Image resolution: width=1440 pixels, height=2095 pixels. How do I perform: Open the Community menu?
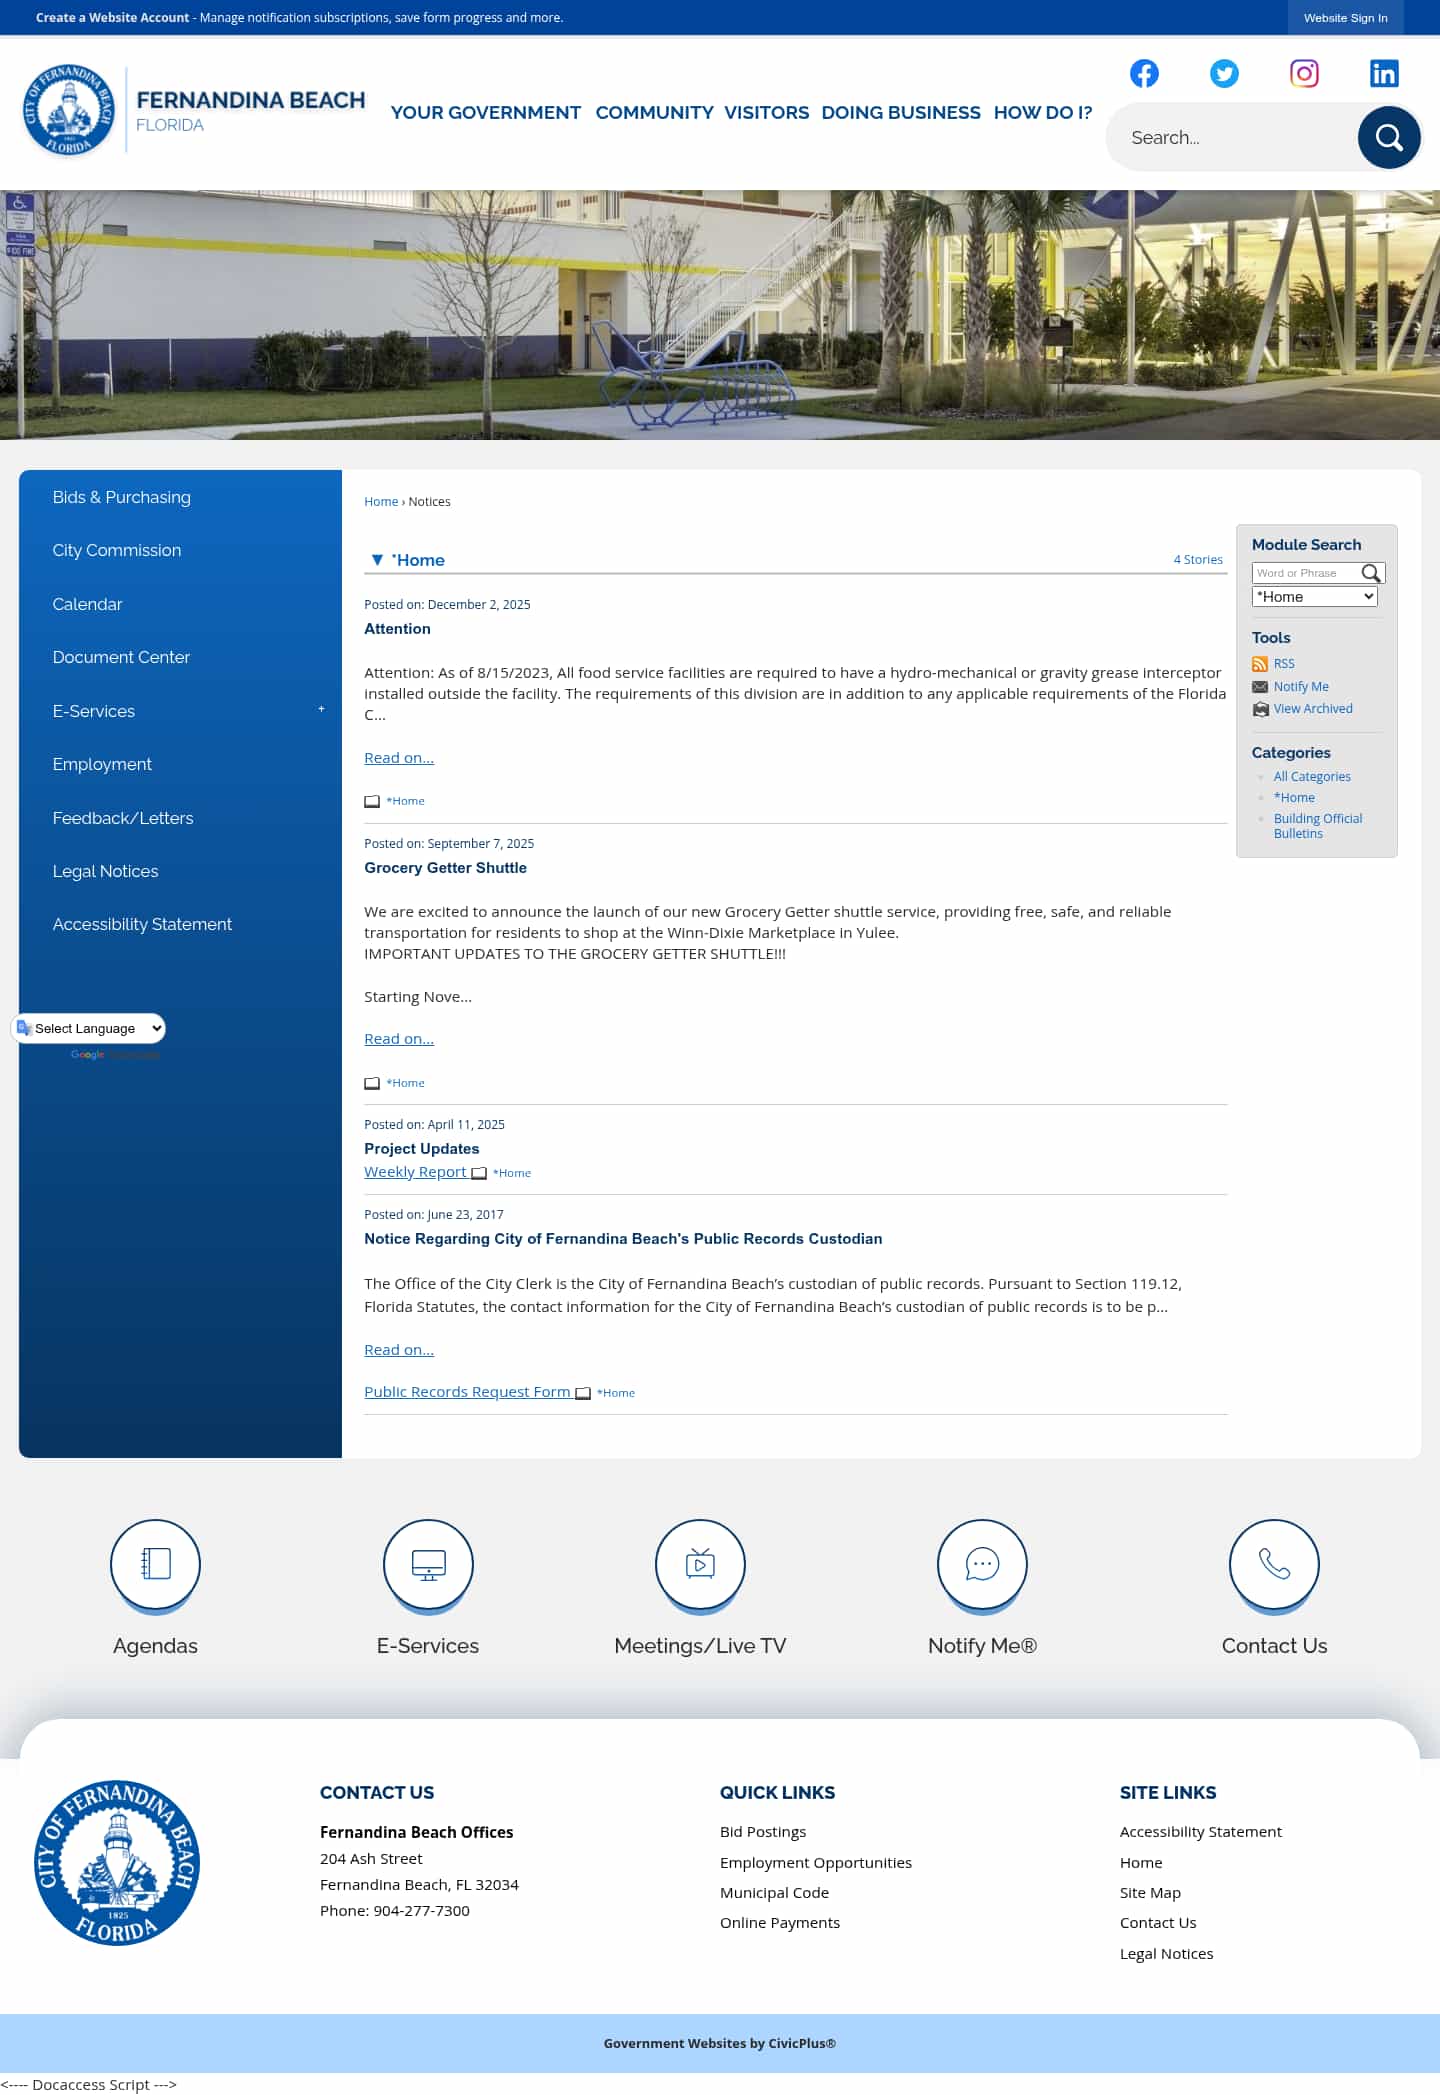coord(654,113)
